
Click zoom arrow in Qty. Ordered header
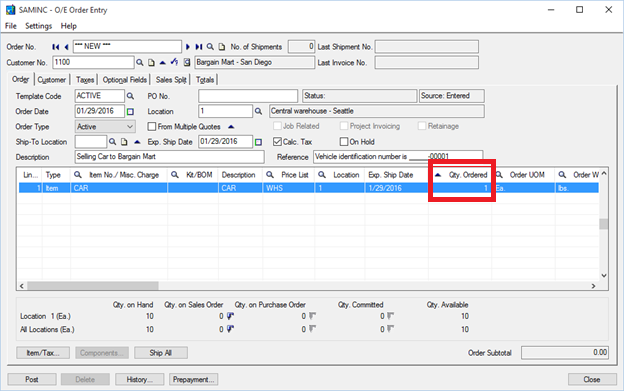point(438,175)
